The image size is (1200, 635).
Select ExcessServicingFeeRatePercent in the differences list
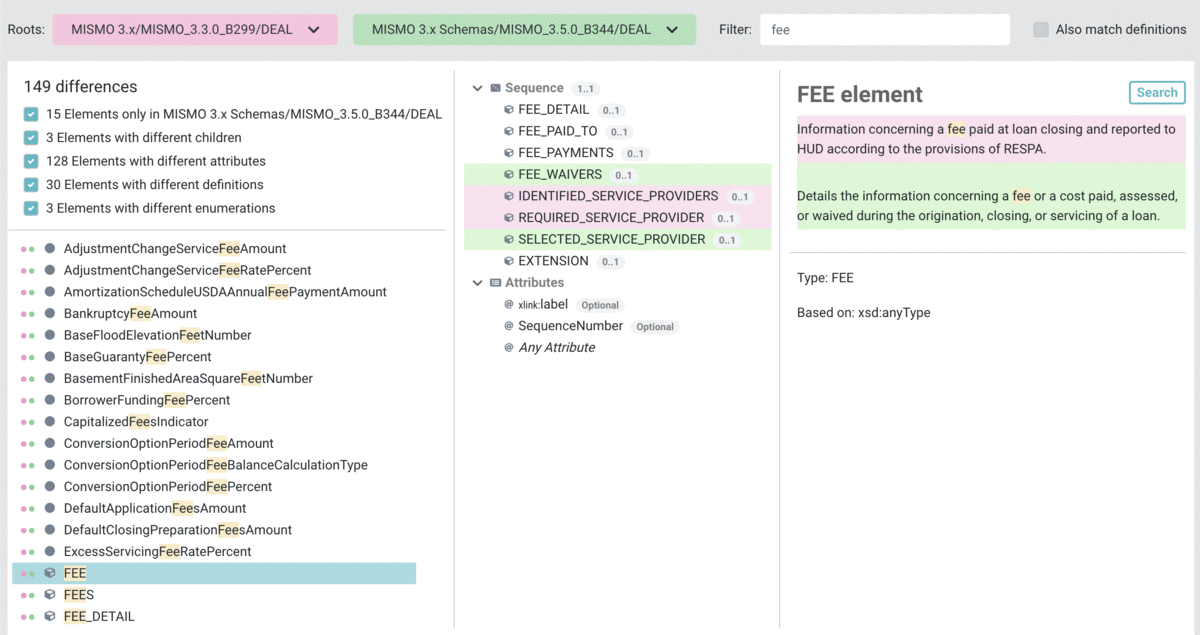tap(157, 551)
